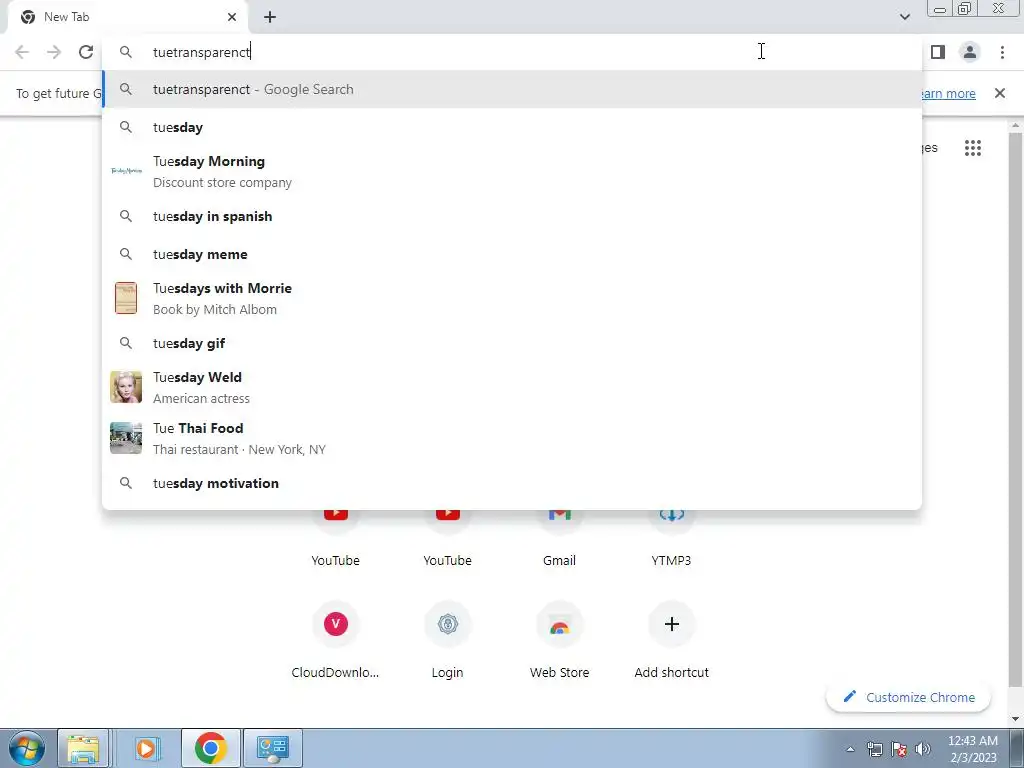Open the Web Store shortcut
This screenshot has height=768, width=1024.
coord(560,640)
